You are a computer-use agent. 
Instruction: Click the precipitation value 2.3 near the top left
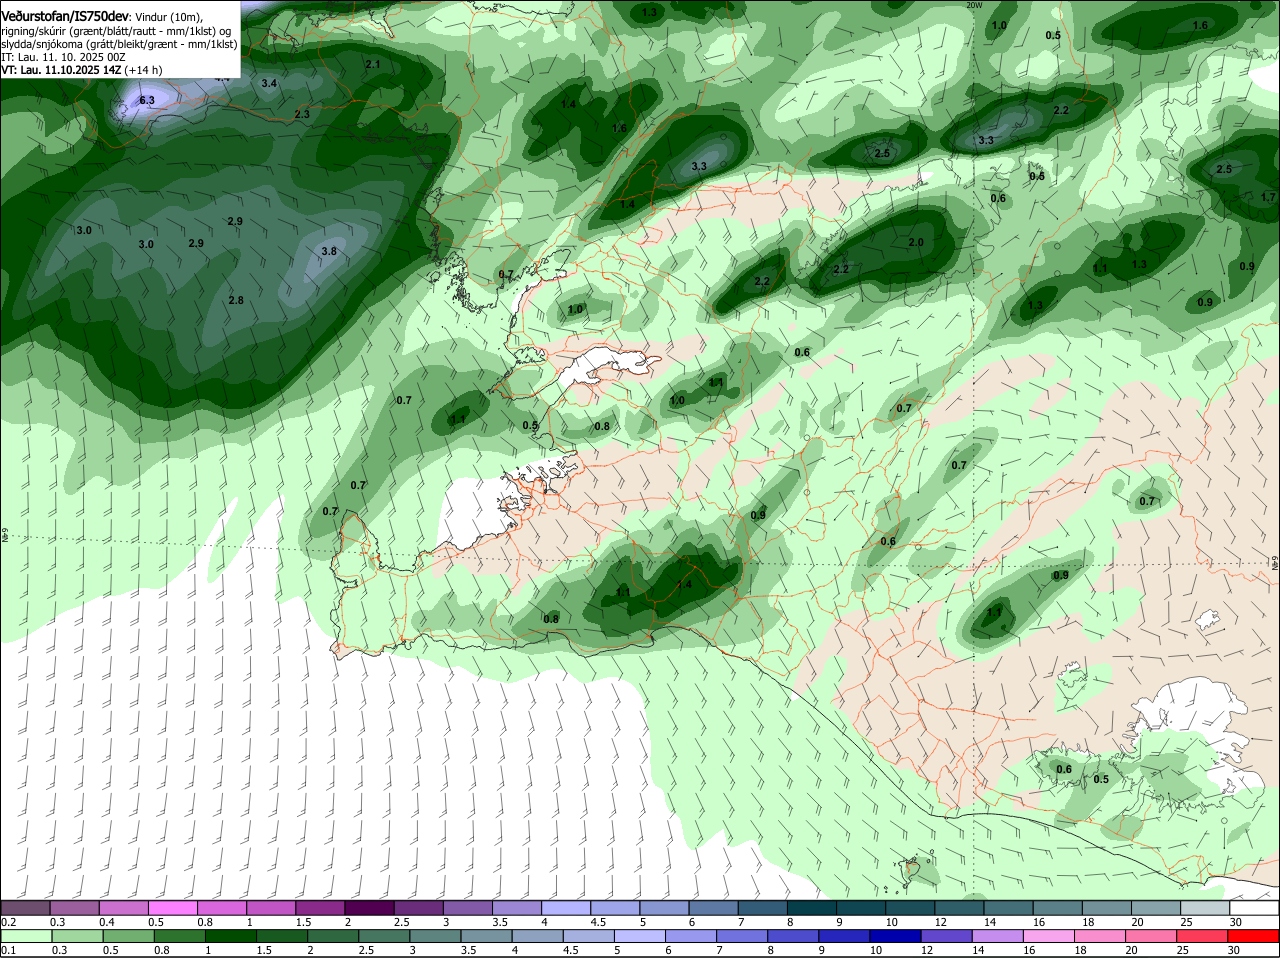(x=302, y=114)
